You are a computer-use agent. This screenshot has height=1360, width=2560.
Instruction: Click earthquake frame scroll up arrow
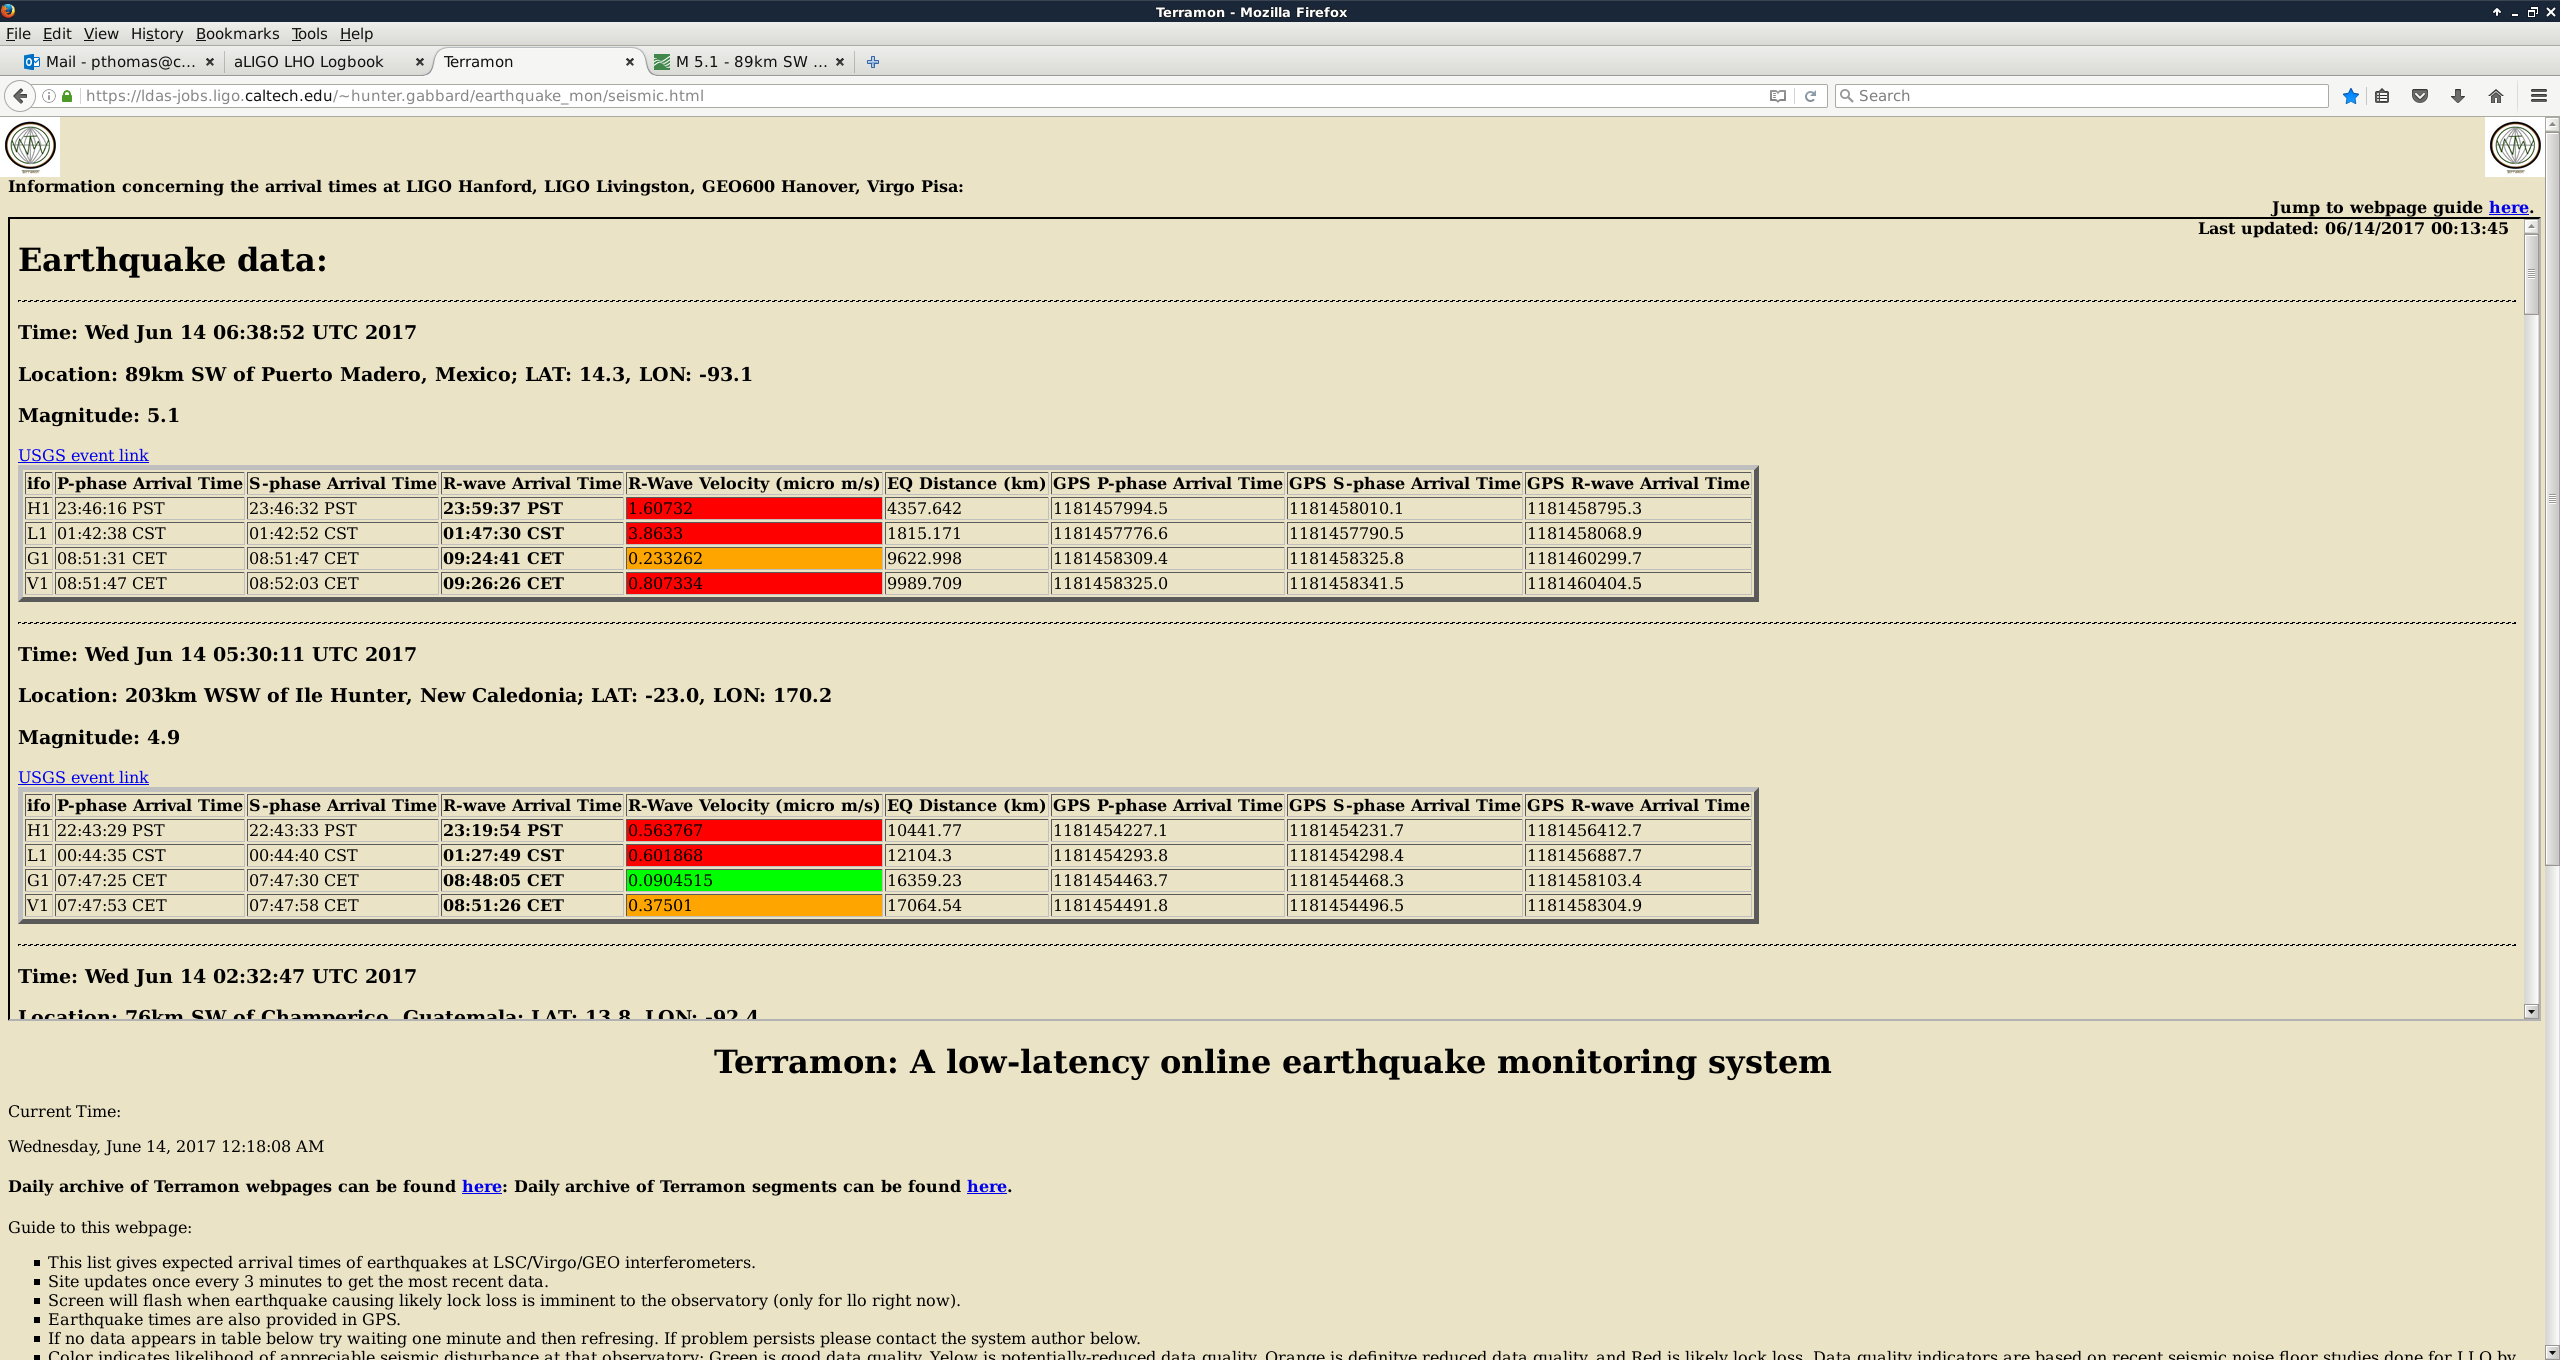(x=2531, y=227)
